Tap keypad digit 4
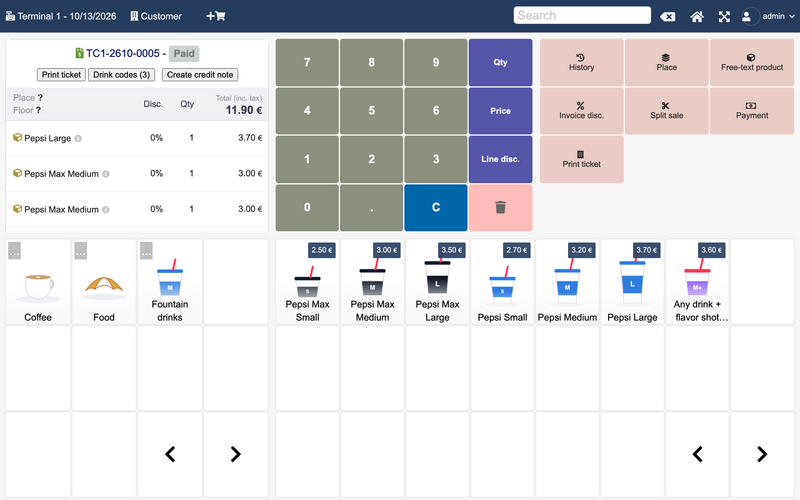The width and height of the screenshot is (800, 500). click(x=307, y=110)
